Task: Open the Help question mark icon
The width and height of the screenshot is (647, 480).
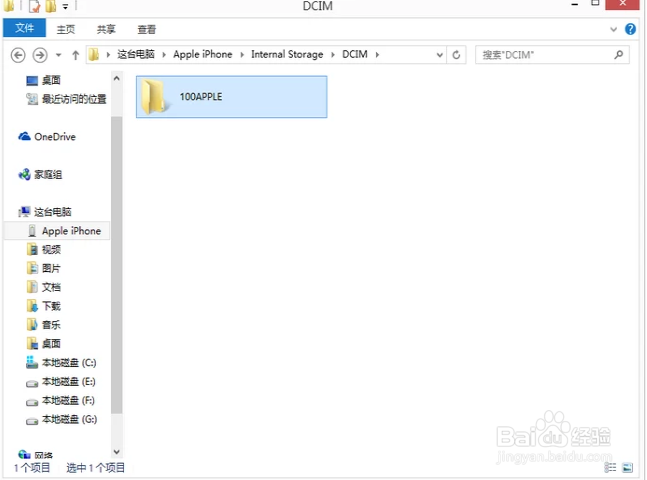Action: (630, 29)
